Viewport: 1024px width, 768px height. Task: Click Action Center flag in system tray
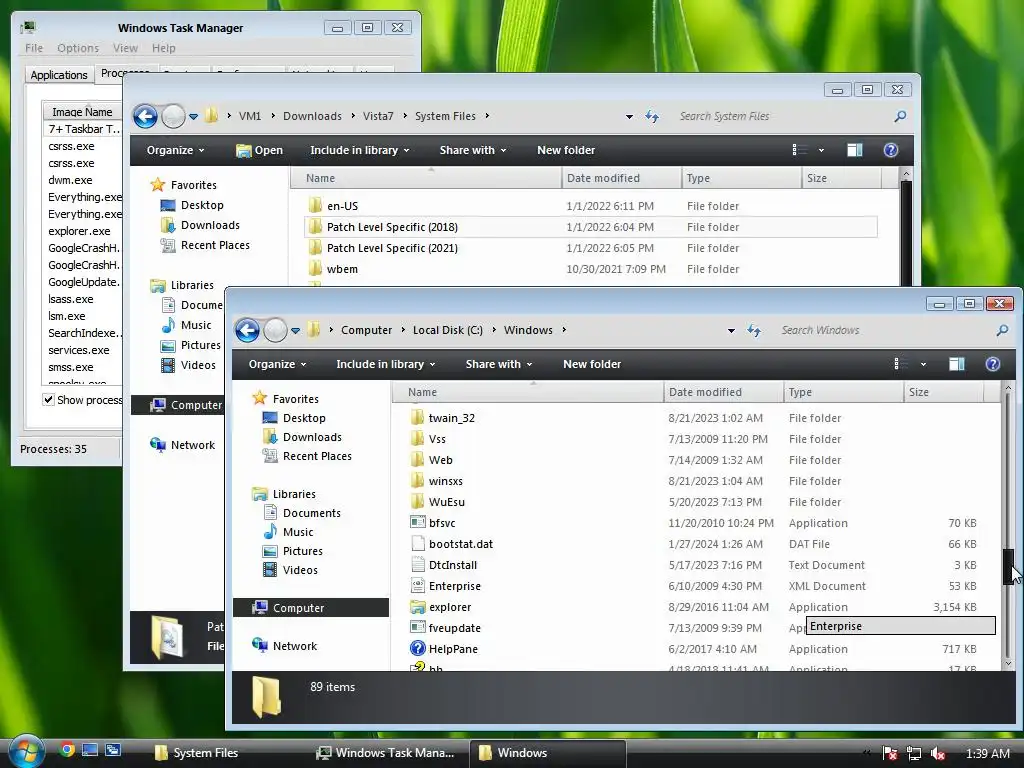[x=889, y=753]
